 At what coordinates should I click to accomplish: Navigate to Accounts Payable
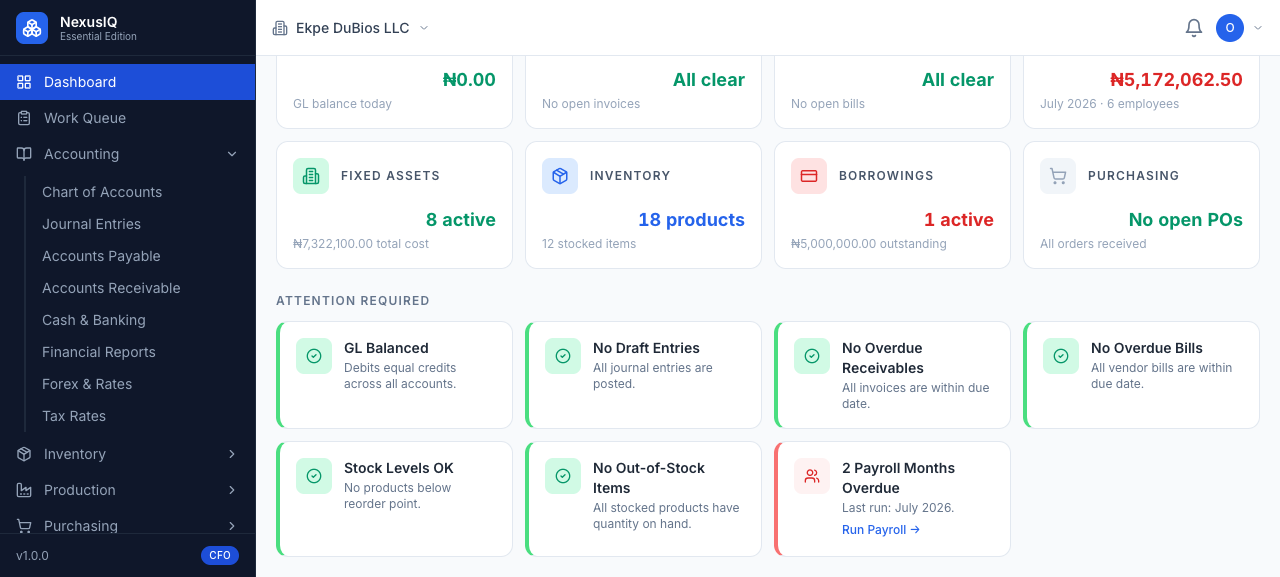coord(101,256)
